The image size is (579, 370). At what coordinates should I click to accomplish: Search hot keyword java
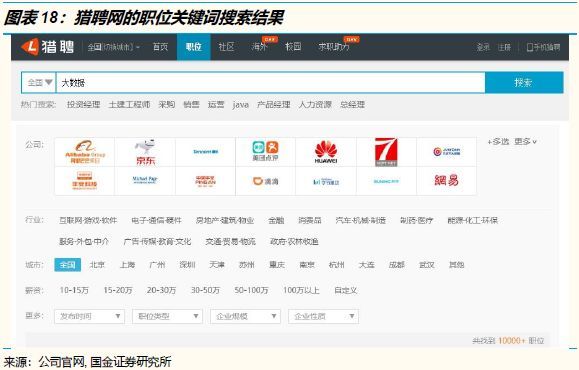pyautogui.click(x=240, y=105)
